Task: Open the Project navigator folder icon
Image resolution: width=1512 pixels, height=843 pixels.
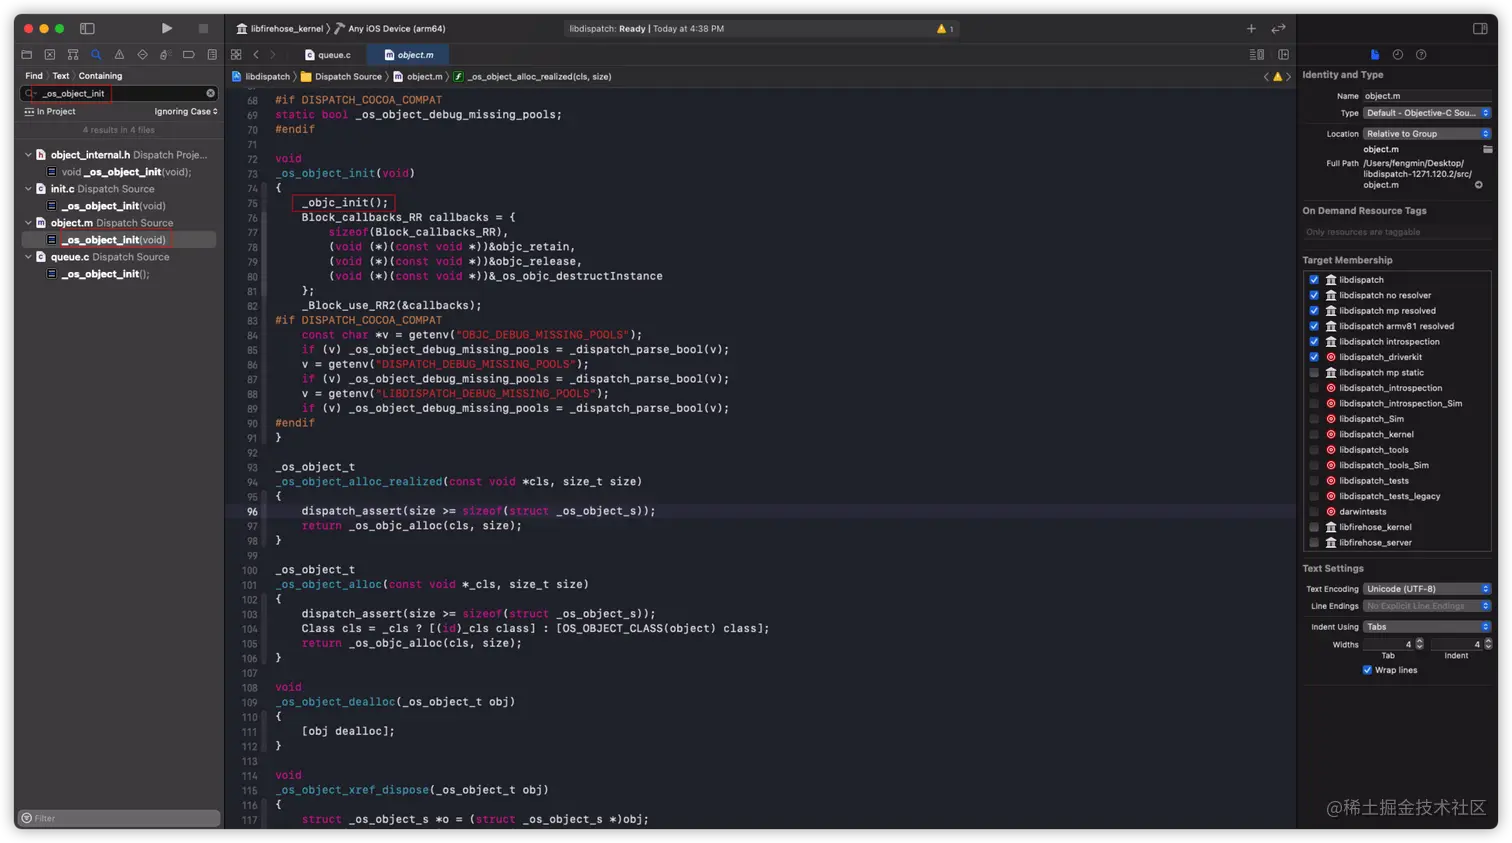Action: click(x=26, y=54)
